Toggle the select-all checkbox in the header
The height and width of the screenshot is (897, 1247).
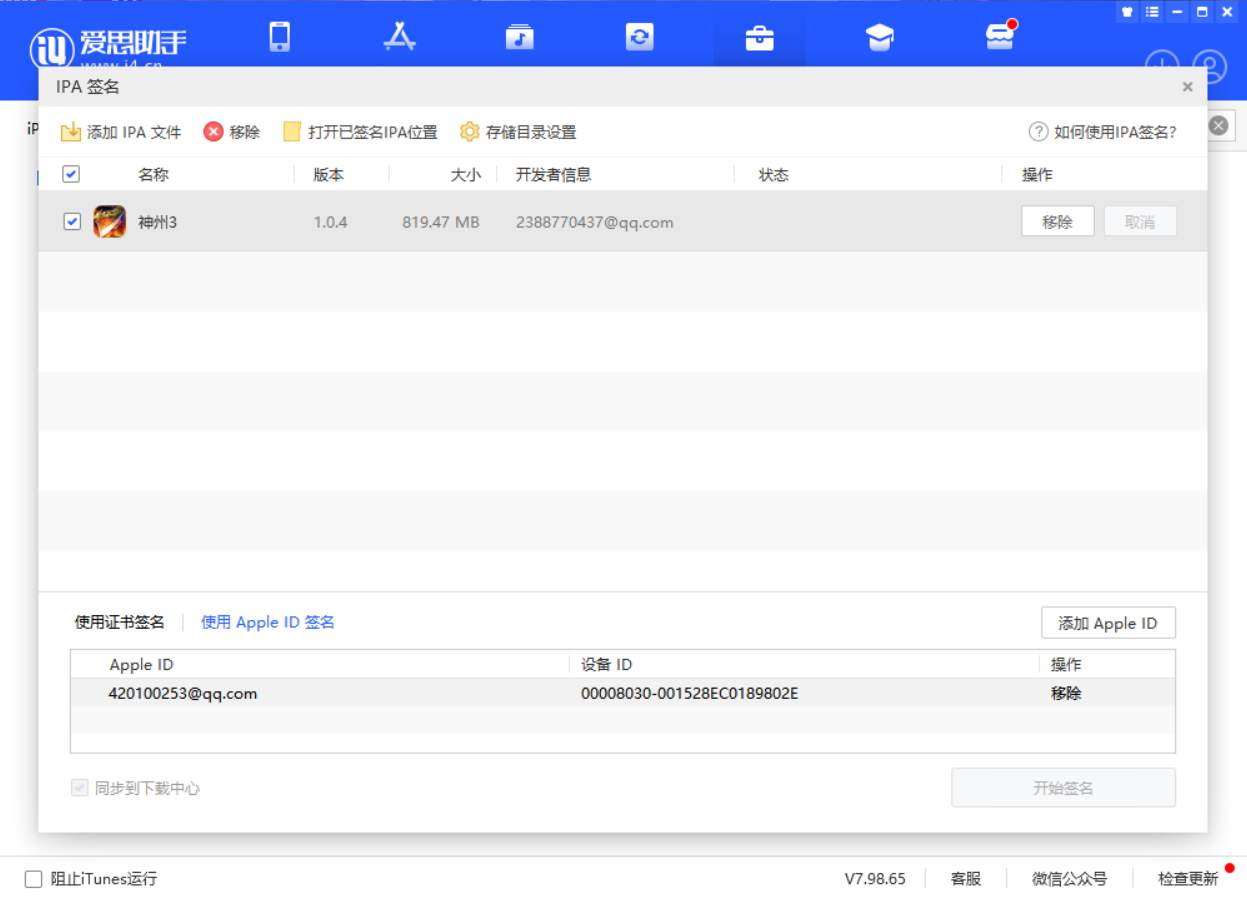(x=71, y=174)
